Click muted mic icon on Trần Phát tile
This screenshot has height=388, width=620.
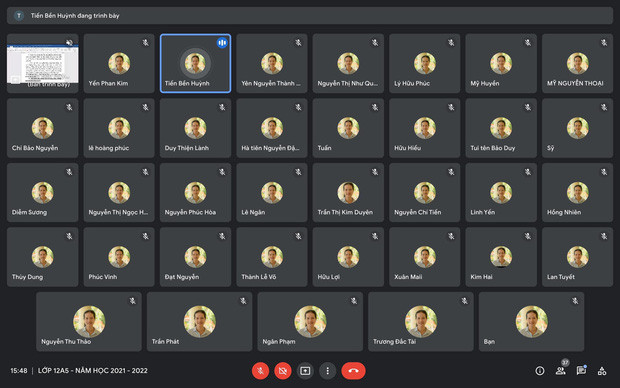[x=243, y=301]
